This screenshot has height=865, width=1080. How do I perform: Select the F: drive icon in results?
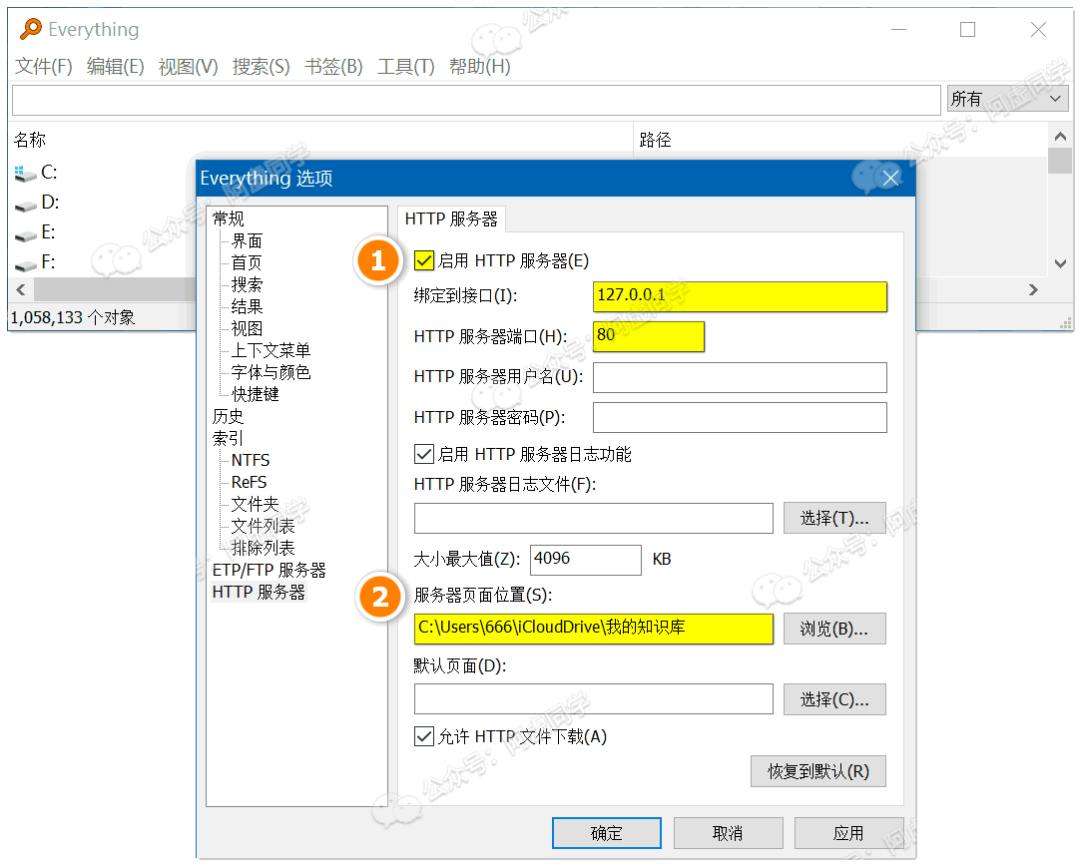pos(25,265)
